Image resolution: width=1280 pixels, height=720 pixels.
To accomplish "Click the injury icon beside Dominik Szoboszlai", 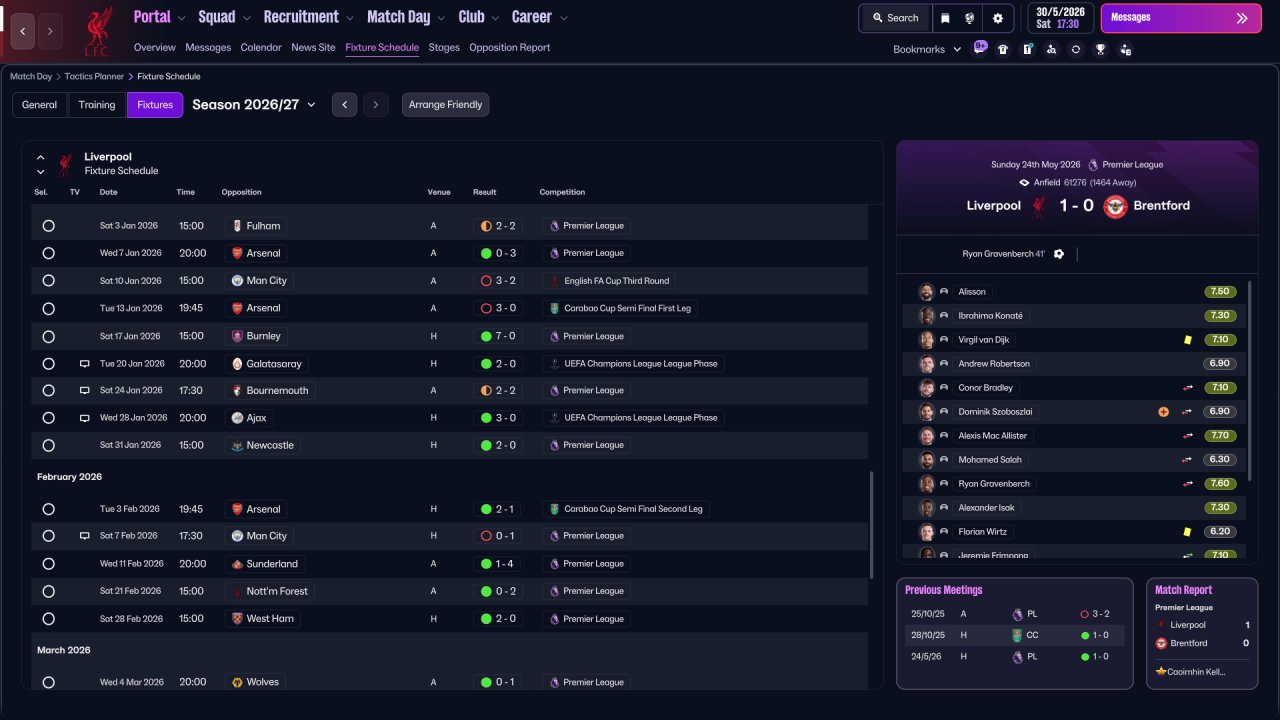I will pos(1163,412).
